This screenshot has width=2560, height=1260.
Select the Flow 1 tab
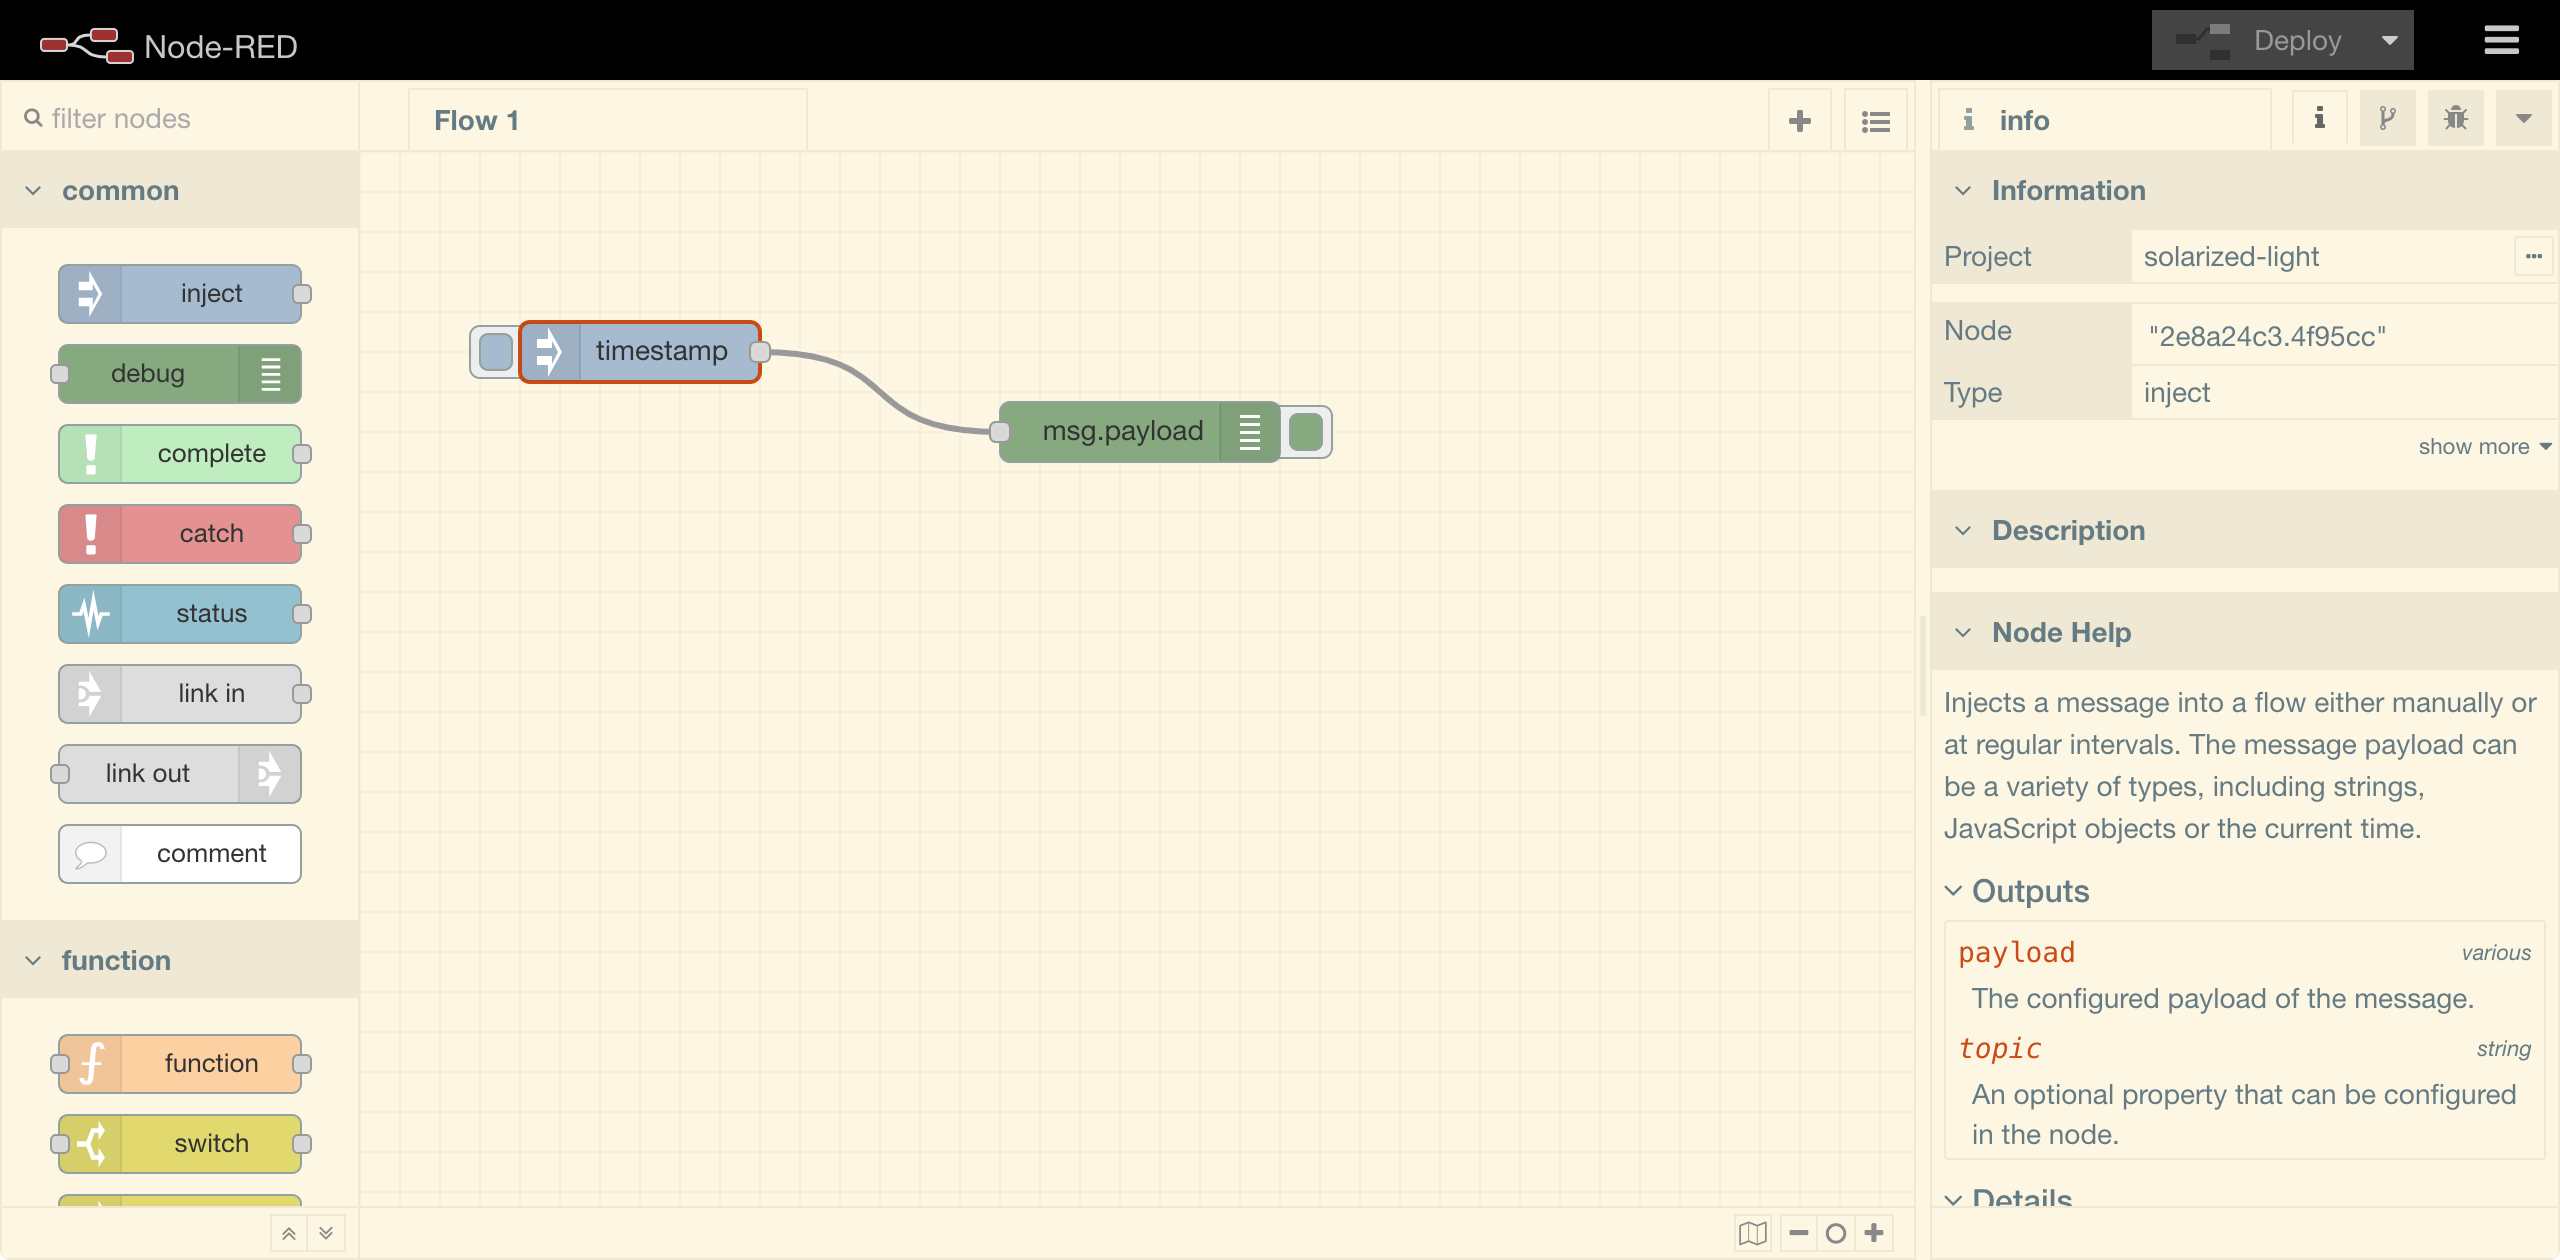coord(477,121)
